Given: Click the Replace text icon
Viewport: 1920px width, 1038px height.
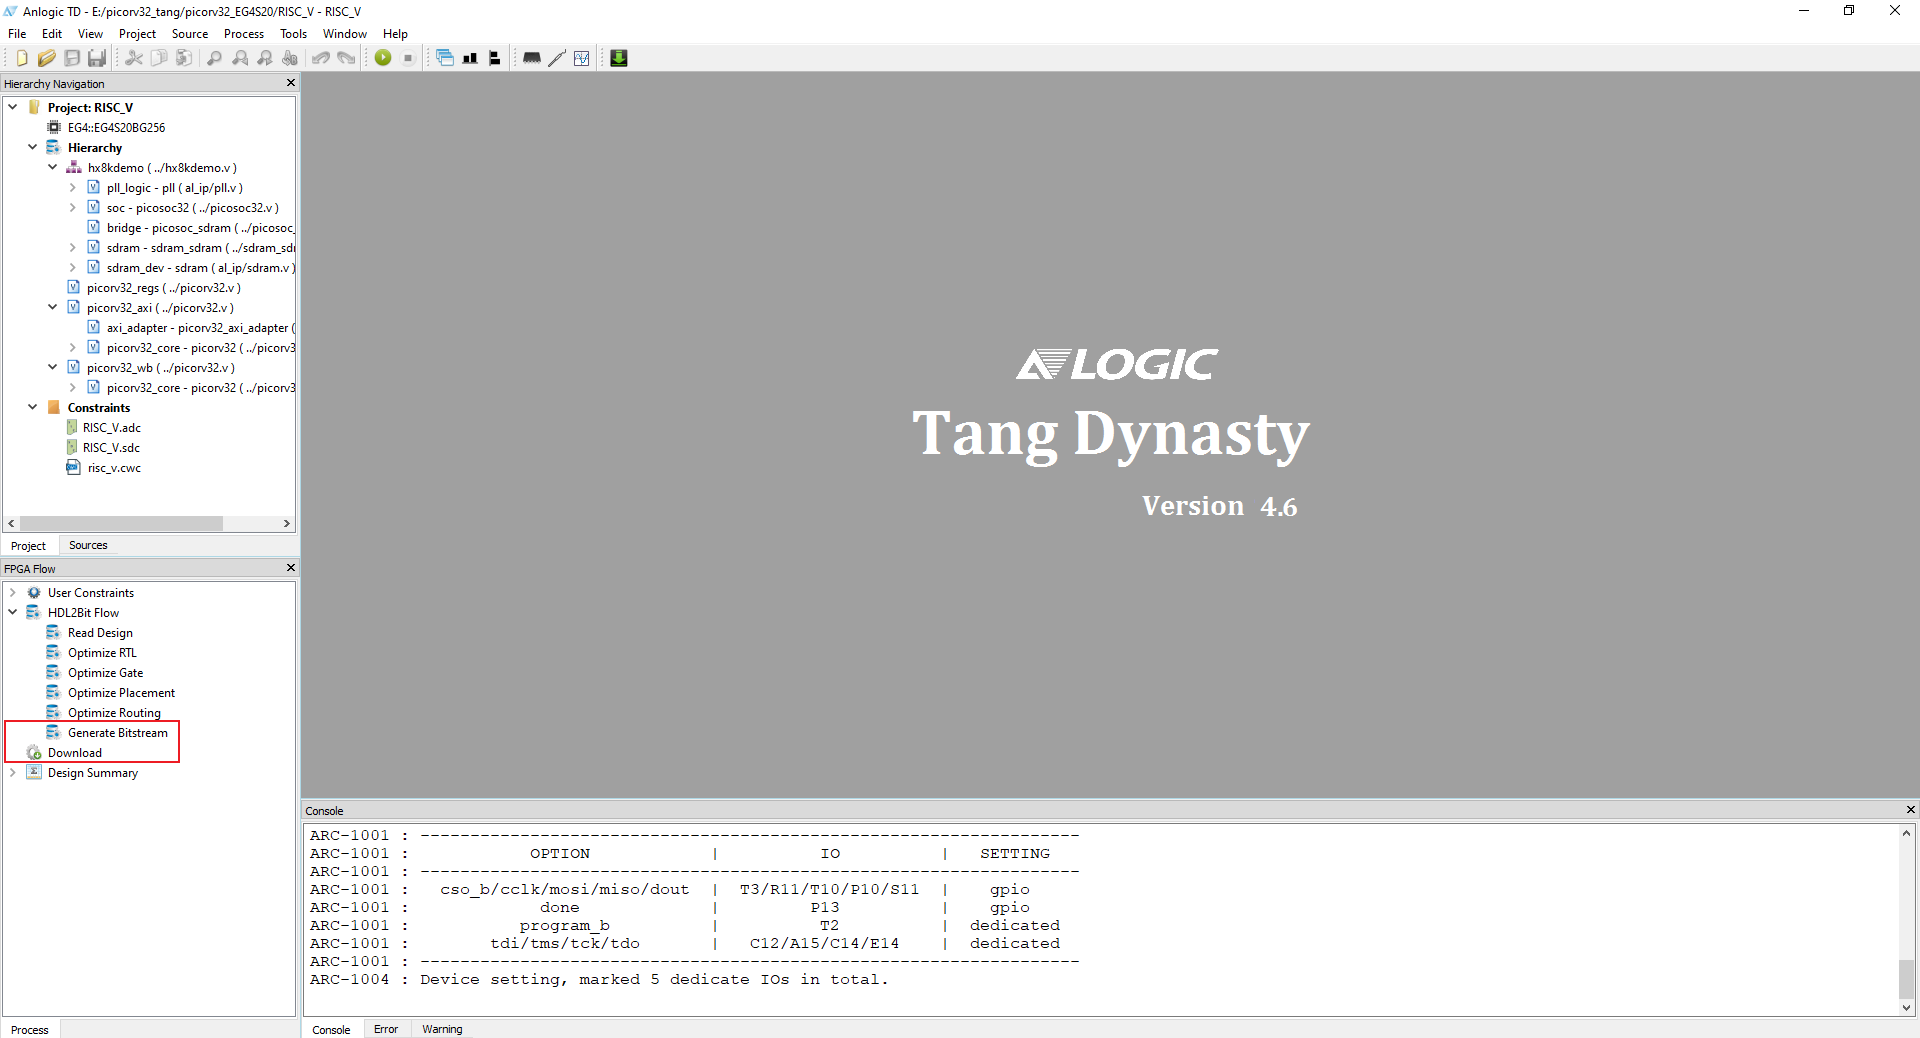Looking at the screenshot, I should pos(290,58).
